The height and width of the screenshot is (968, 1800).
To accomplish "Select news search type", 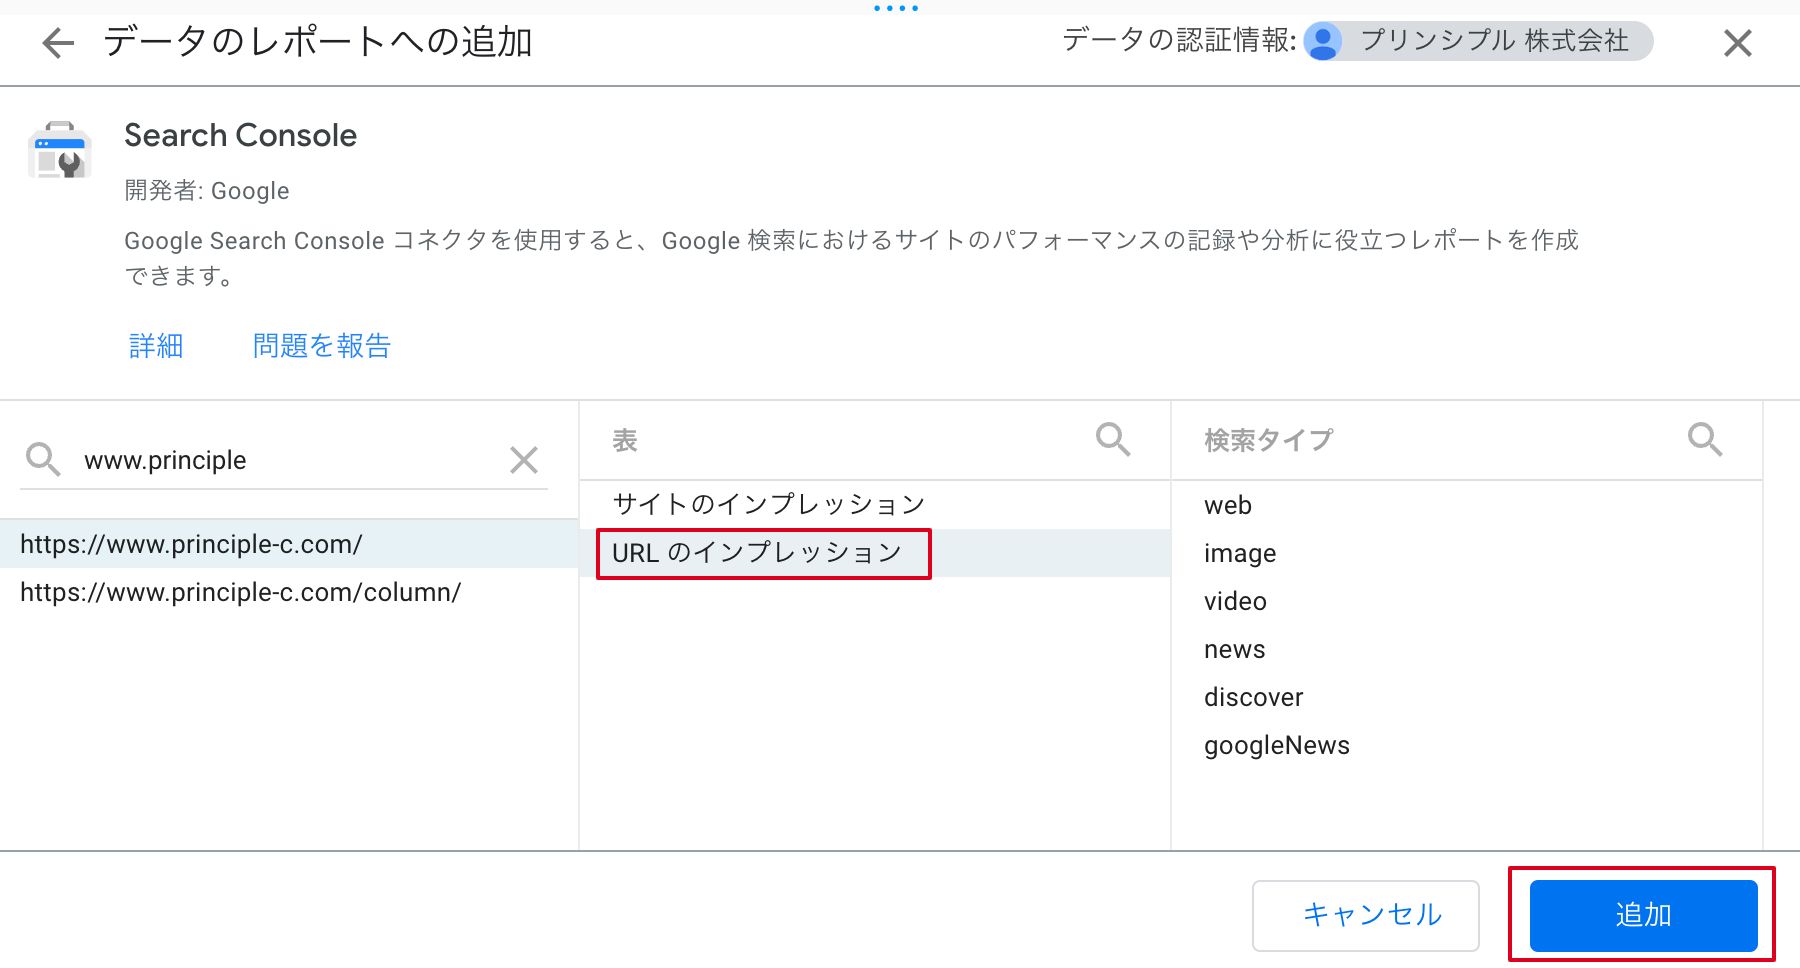I will [x=1466, y=649].
